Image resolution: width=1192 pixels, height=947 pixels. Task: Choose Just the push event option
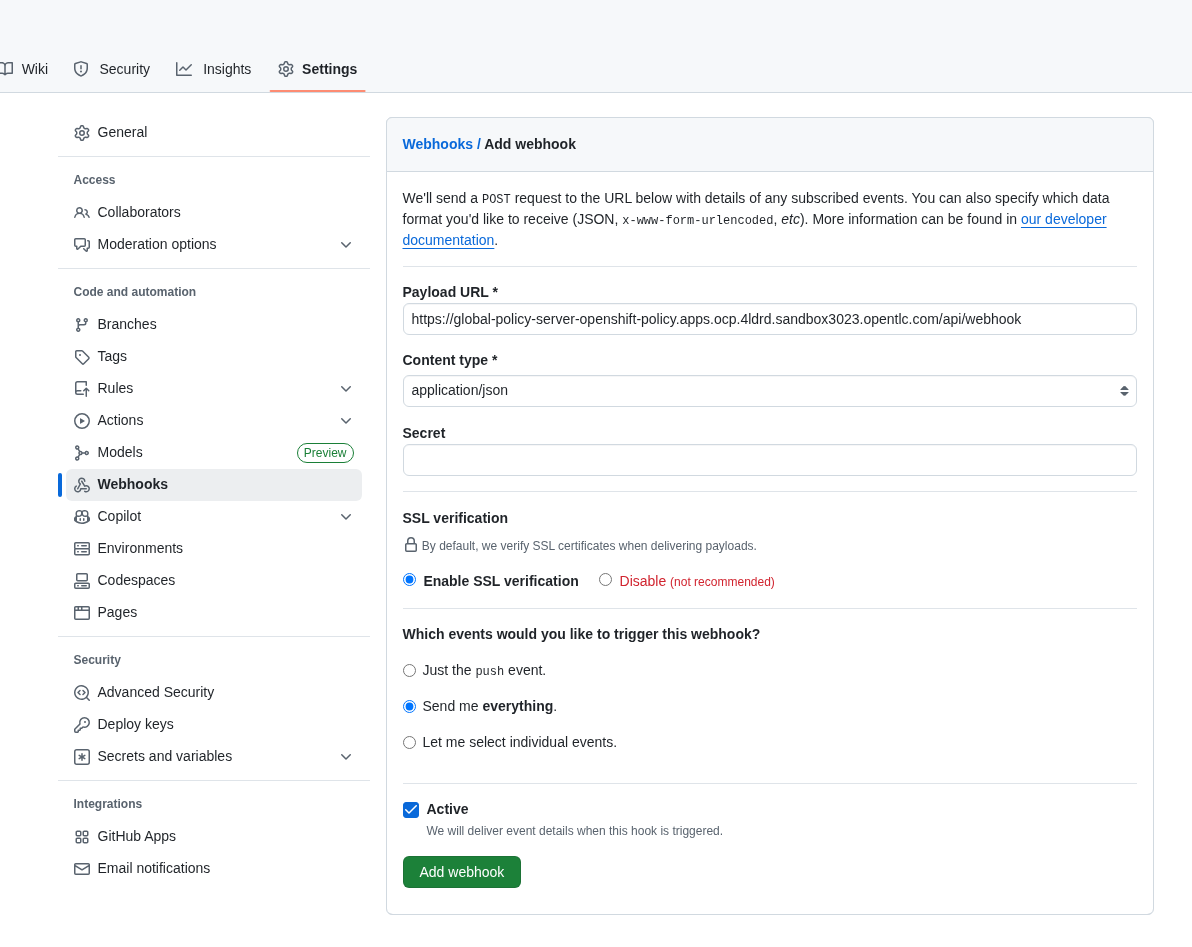pos(410,670)
